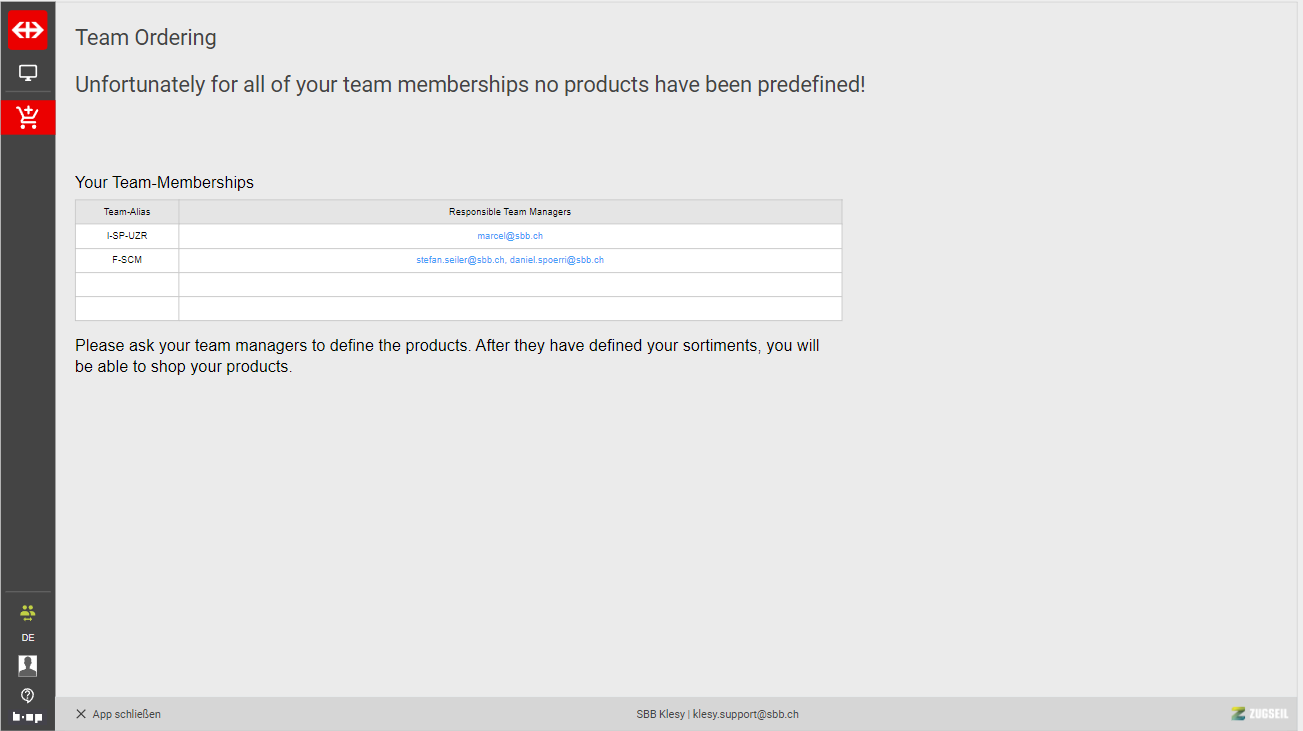Click the SBB logo in the sidebar
This screenshot has width=1303, height=731.
(28, 30)
